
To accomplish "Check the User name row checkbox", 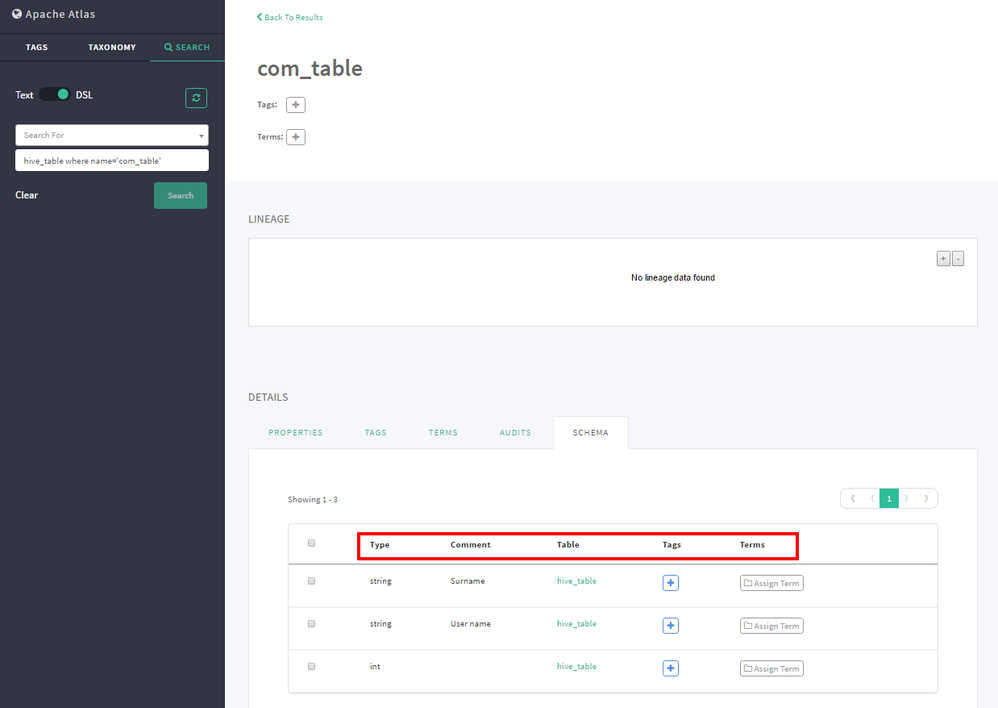I will pos(311,623).
